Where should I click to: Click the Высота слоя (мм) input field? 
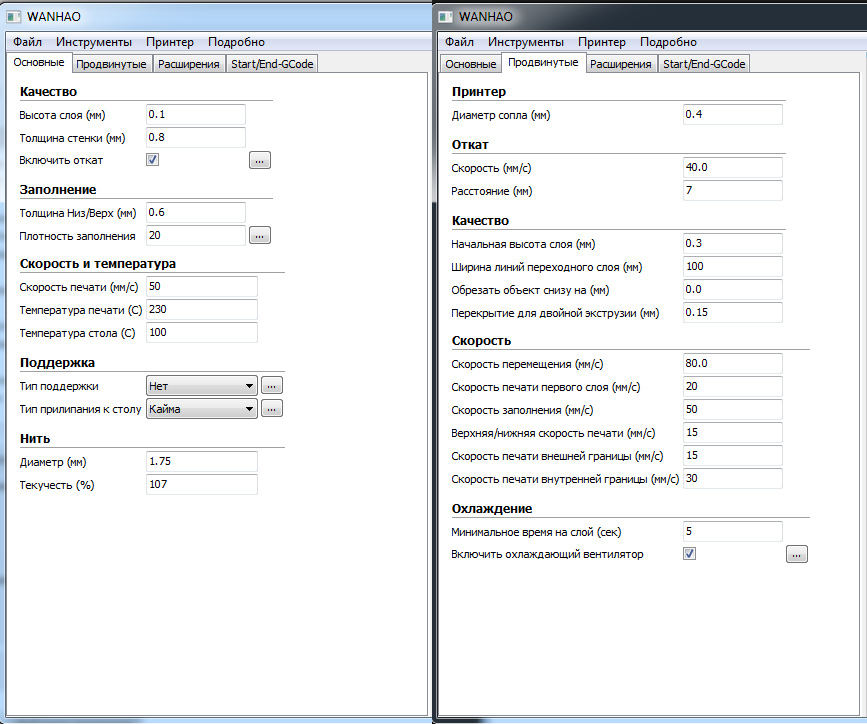(x=196, y=115)
